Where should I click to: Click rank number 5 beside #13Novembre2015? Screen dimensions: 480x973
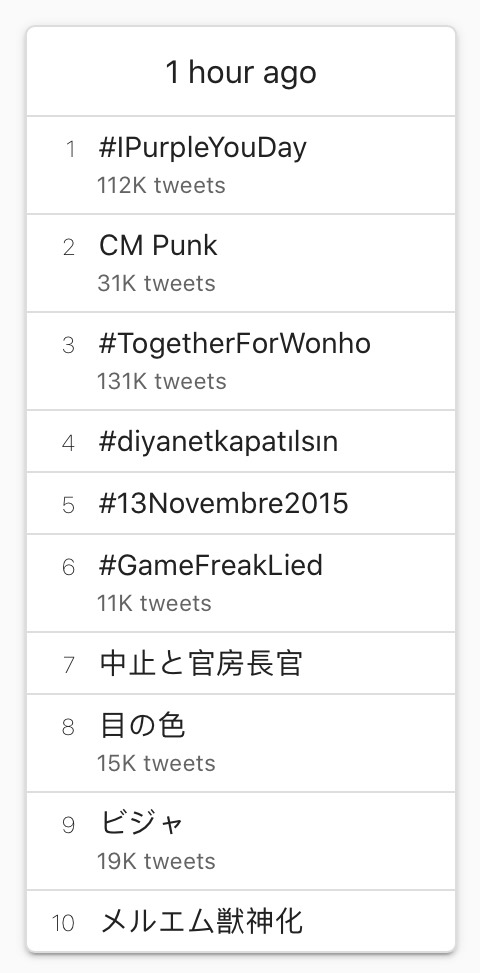(69, 505)
